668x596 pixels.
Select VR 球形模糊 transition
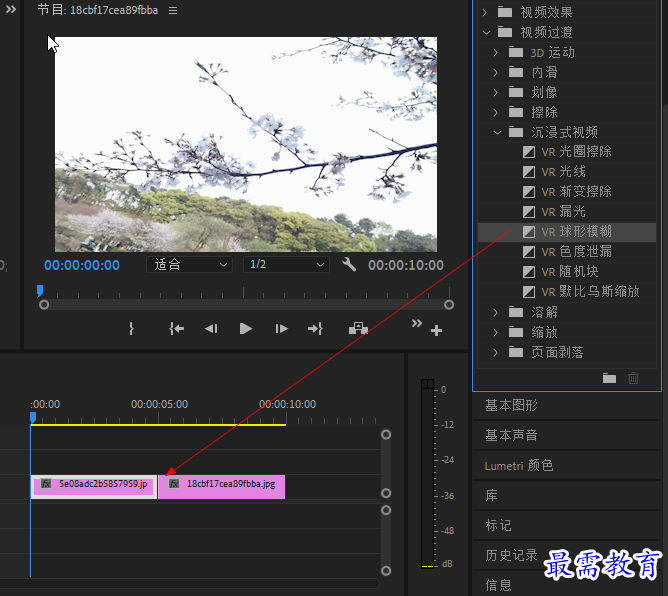(567, 232)
